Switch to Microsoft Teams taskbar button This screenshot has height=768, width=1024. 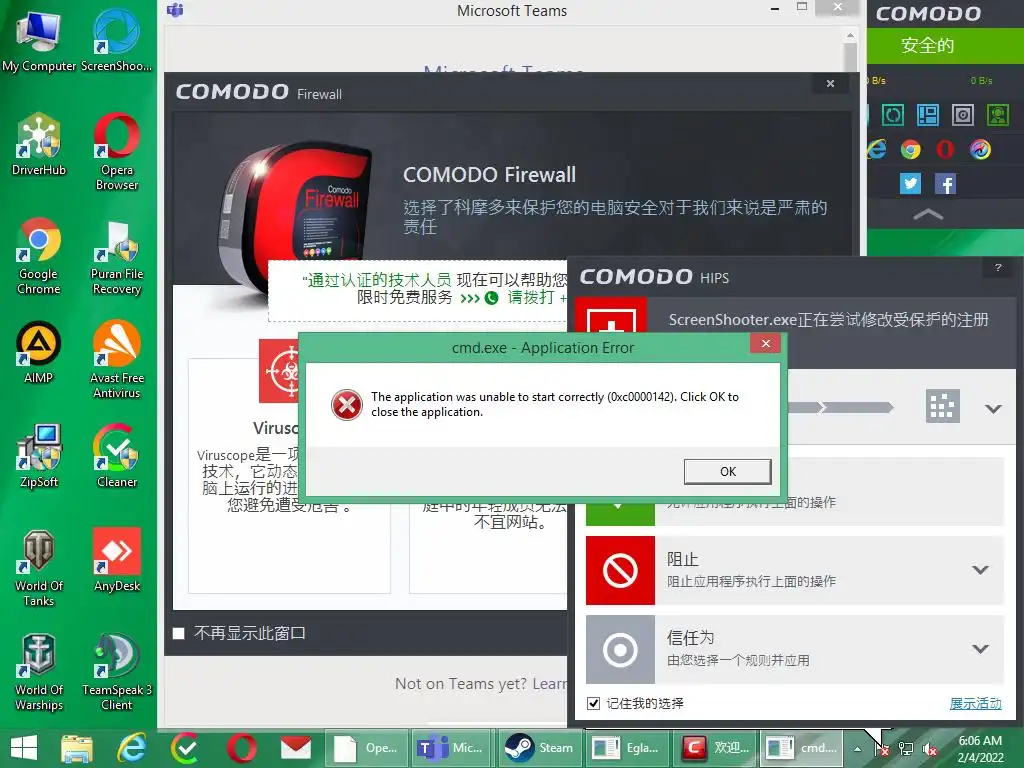point(451,748)
